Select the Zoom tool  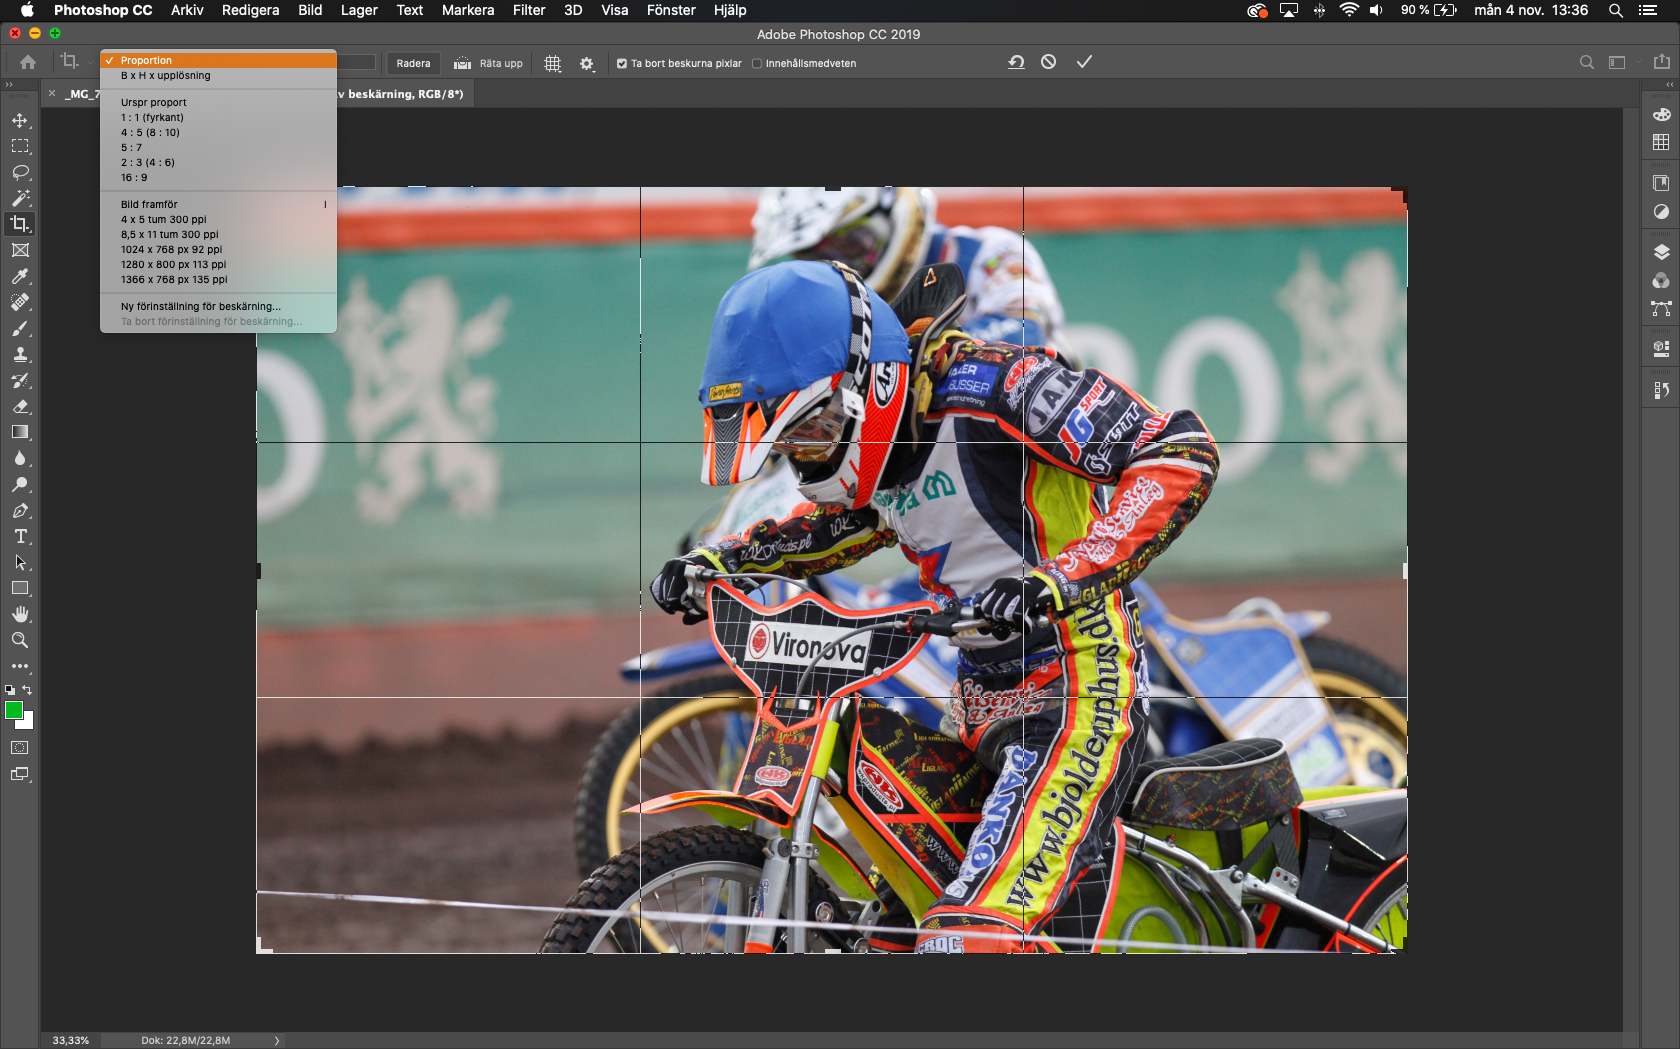pyautogui.click(x=20, y=640)
